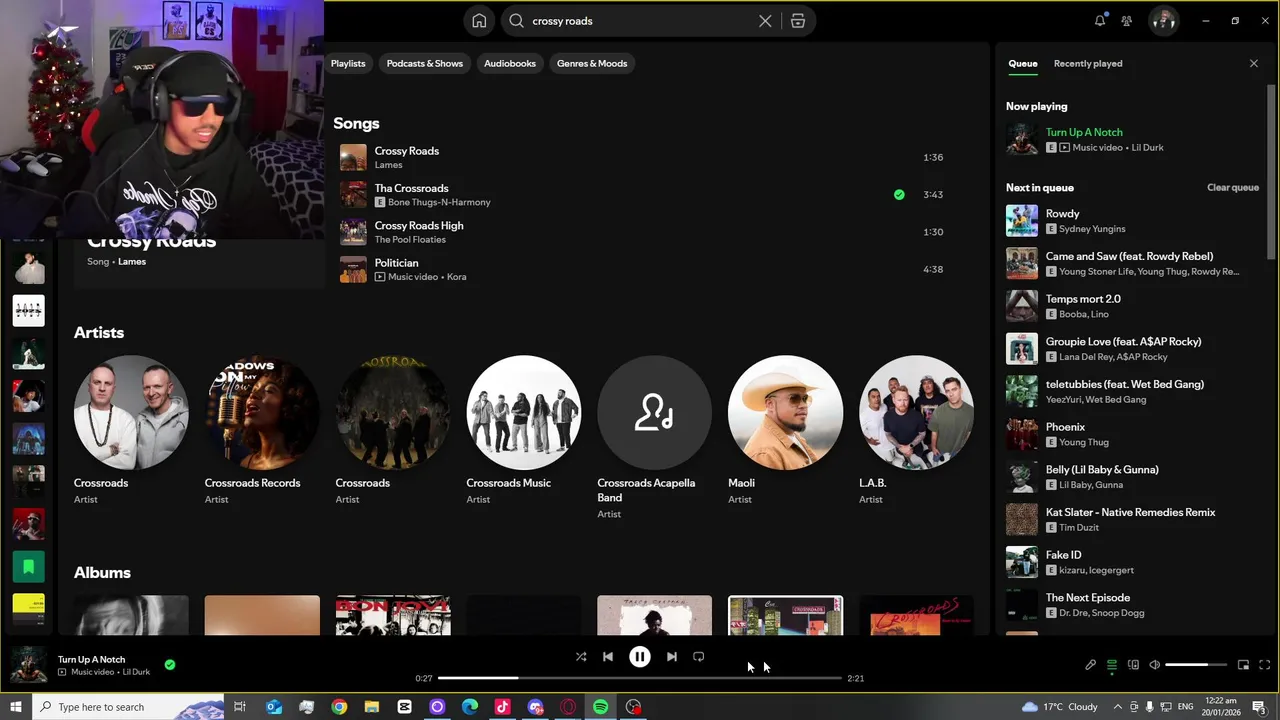Viewport: 1280px width, 720px height.
Task: Select Rowdy by Sydney Yungins in queue
Action: click(1134, 221)
